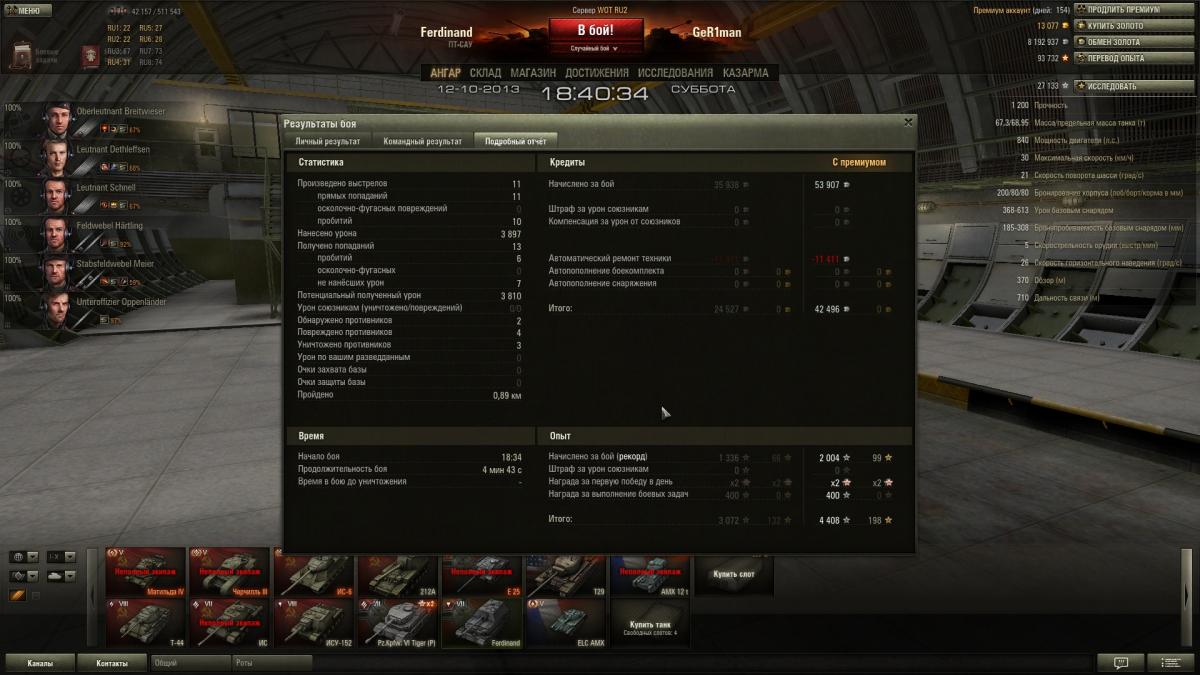
Task: Open the list icon button at bottom right
Action: pos(1169,662)
